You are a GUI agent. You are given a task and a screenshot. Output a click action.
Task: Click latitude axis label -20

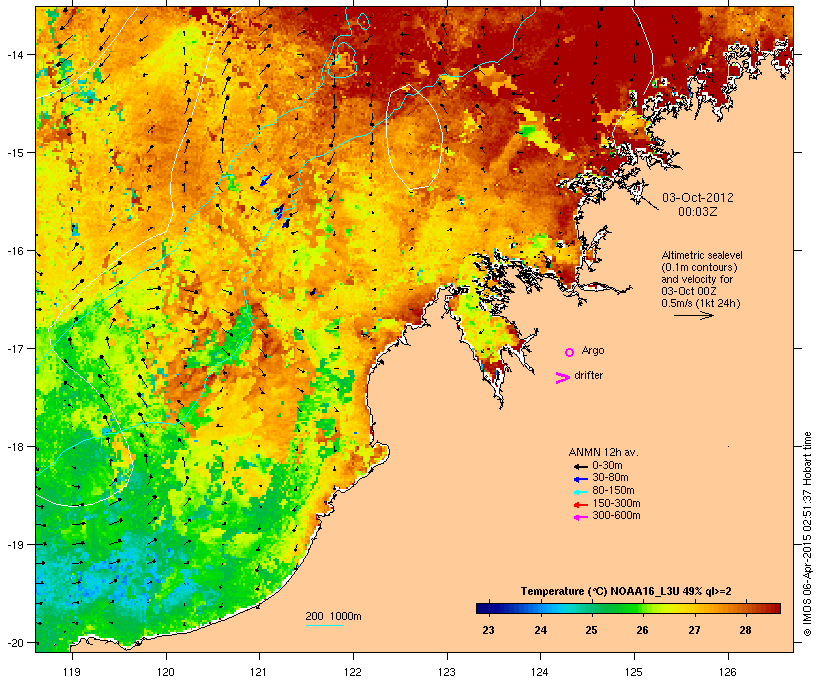(15, 643)
